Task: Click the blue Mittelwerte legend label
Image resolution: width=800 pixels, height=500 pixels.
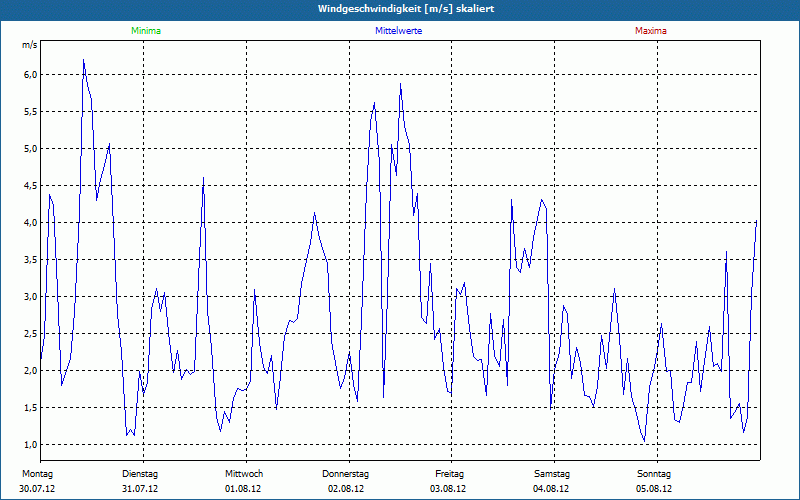Action: click(x=398, y=31)
